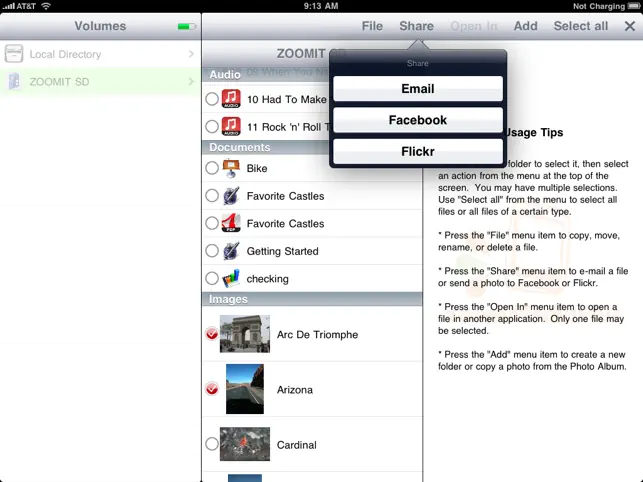The height and width of the screenshot is (482, 643).
Task: Open the Share menu
Action: (x=416, y=26)
